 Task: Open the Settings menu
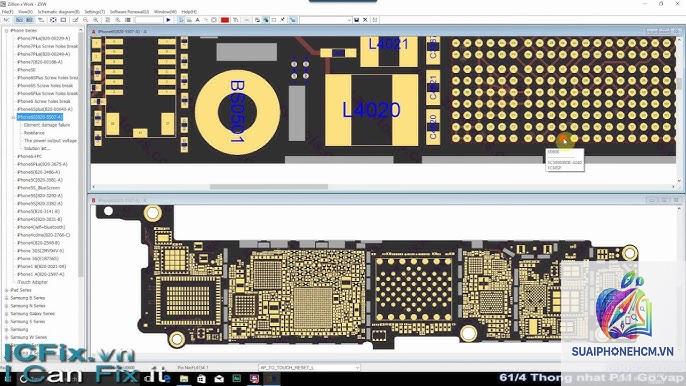pos(94,12)
